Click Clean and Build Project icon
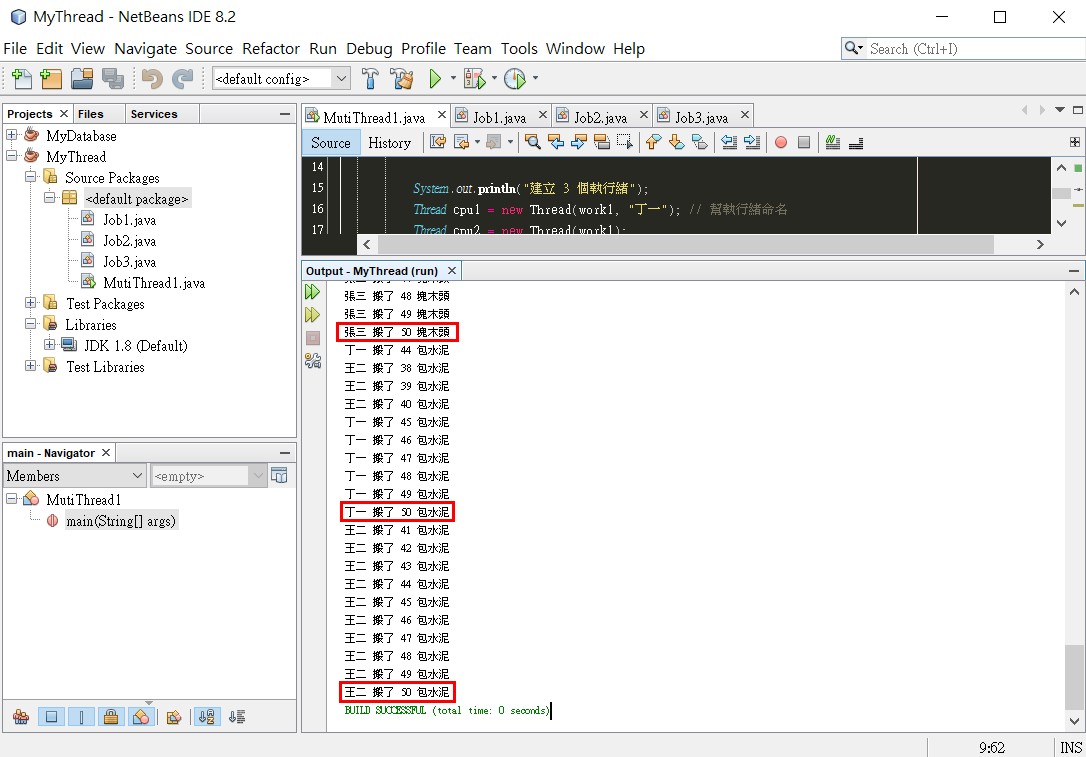This screenshot has height=757, width=1086. coord(402,79)
